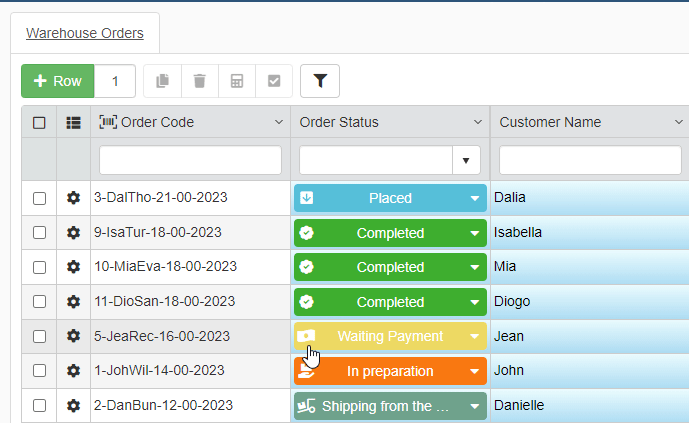Open the Order Code column menu chevron
Screen dimensions: 689x423
[x=278, y=123]
